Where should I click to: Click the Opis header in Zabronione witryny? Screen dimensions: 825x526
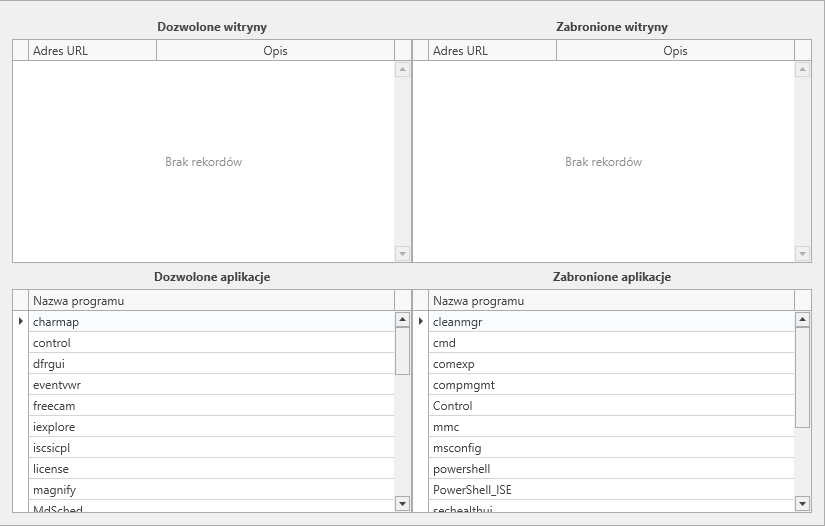pyautogui.click(x=675, y=50)
